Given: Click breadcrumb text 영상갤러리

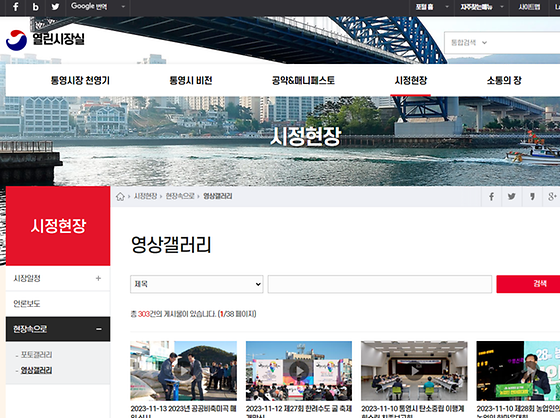Looking at the screenshot, I should pyautogui.click(x=218, y=196).
